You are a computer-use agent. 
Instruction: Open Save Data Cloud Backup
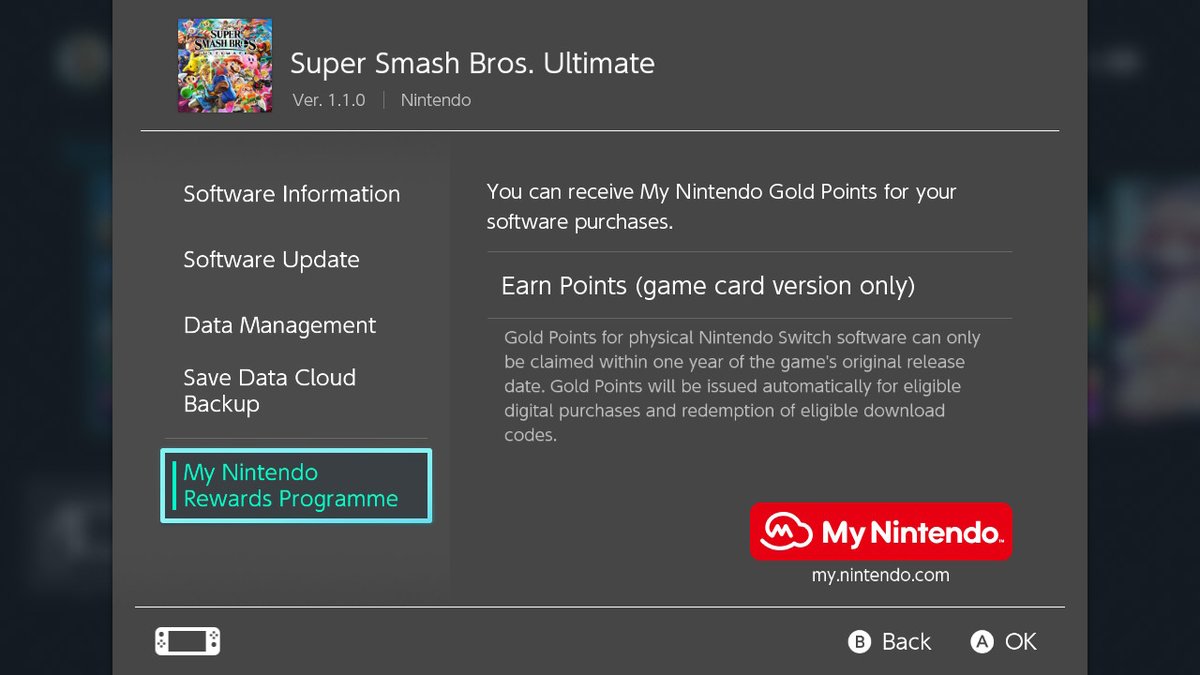click(x=269, y=391)
